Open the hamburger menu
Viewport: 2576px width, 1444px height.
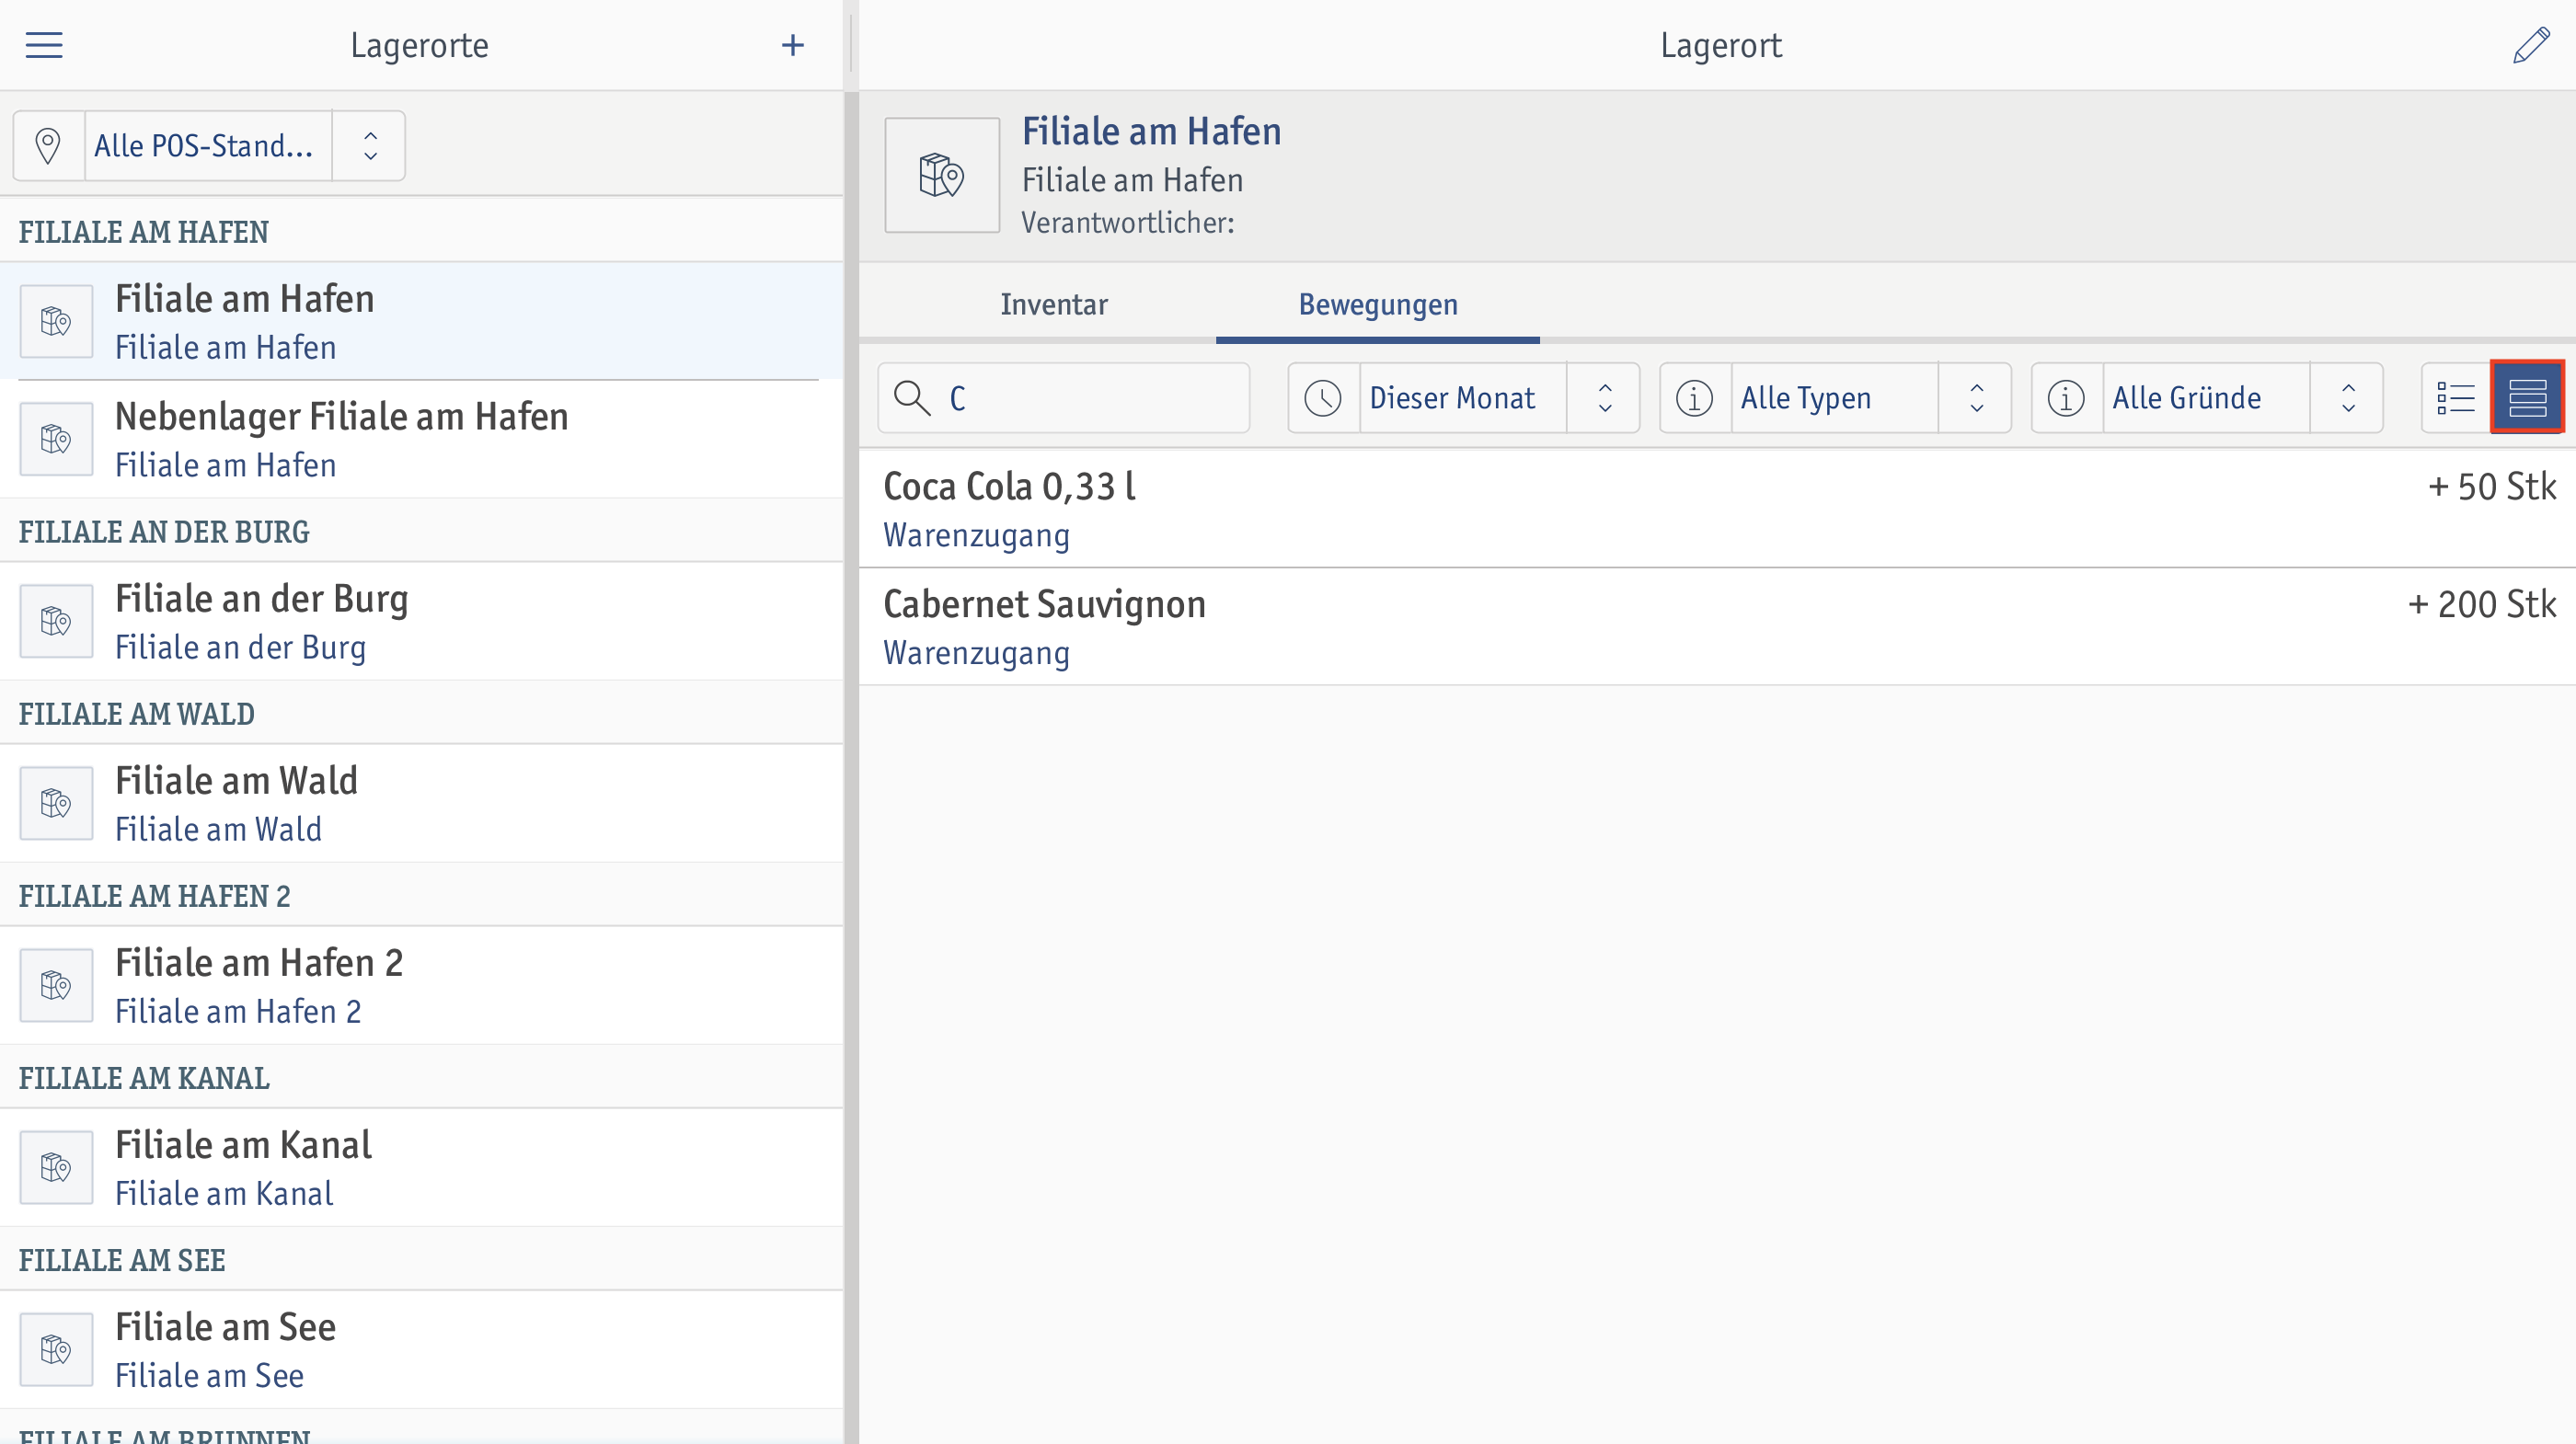pos(44,45)
